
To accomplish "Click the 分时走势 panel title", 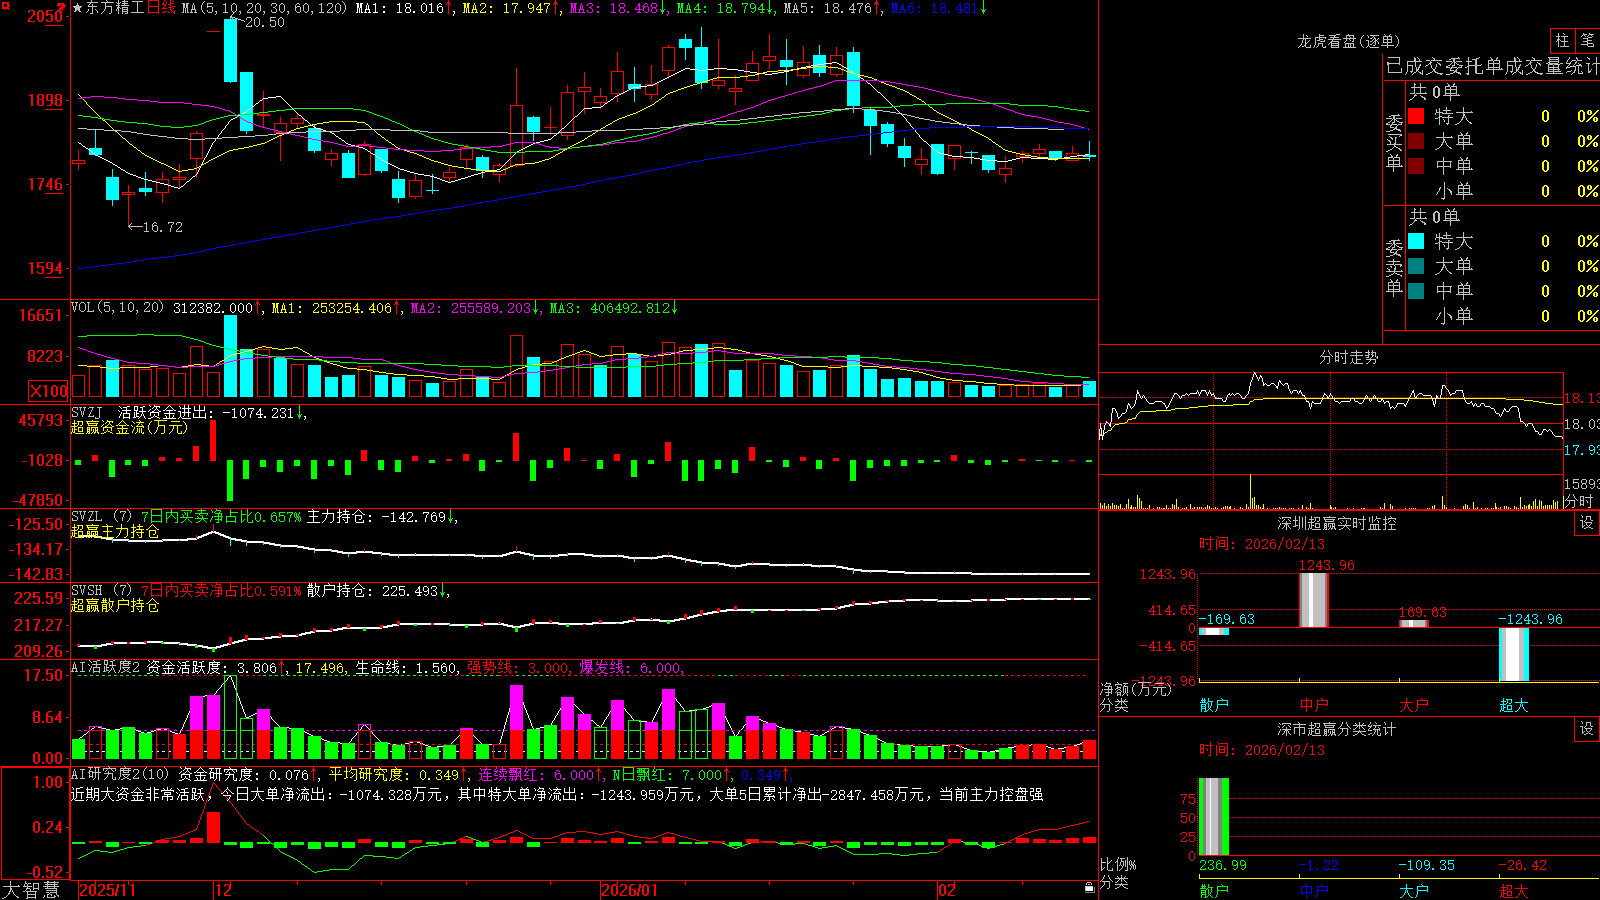I will 1348,357.
